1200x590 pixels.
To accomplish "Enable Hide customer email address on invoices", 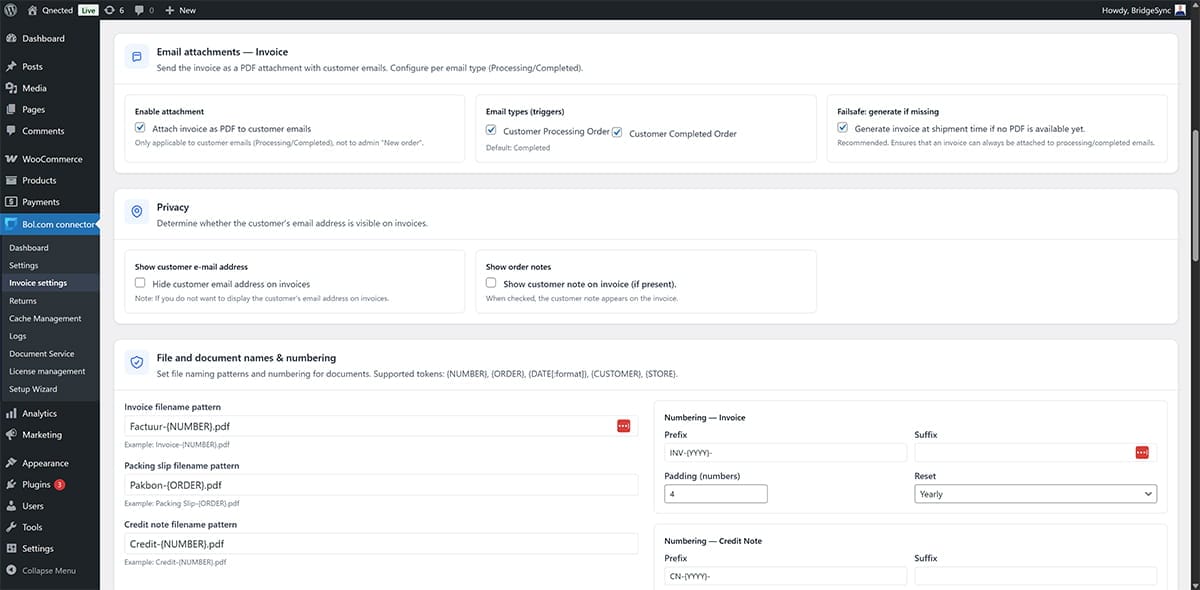I will tap(140, 283).
